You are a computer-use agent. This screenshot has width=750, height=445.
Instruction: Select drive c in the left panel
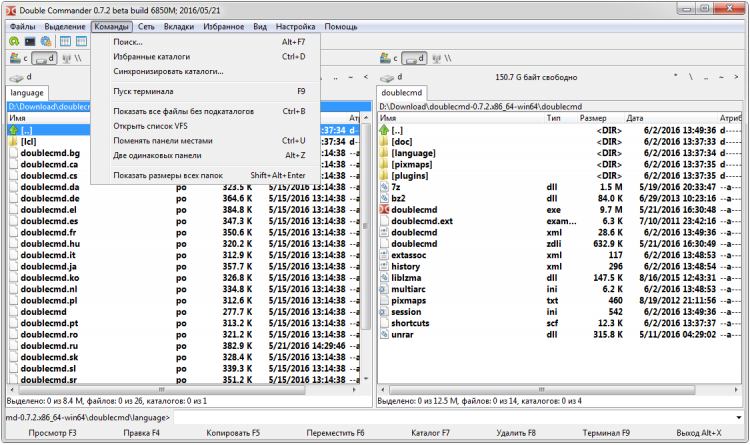click(x=19, y=58)
